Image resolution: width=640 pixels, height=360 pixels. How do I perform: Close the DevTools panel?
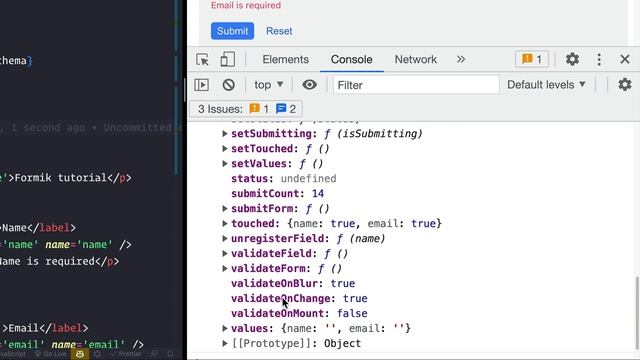(x=624, y=60)
